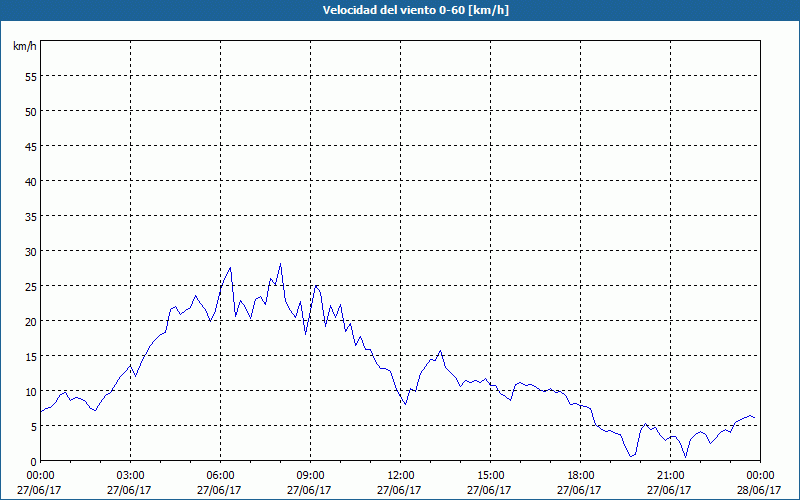Select the 0 y-axis label
The width and height of the screenshot is (800, 500).
tap(34, 462)
